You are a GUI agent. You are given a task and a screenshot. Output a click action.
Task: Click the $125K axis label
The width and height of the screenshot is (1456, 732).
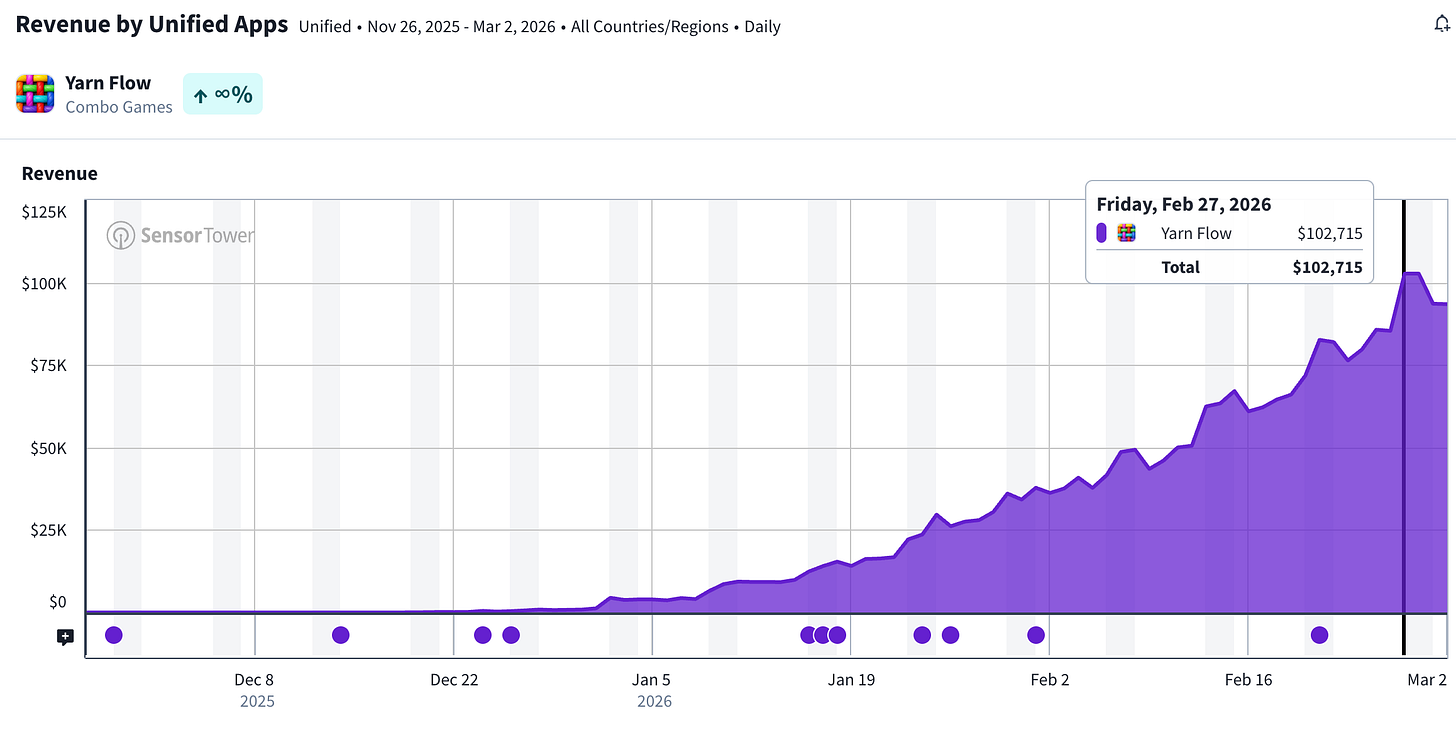44,212
